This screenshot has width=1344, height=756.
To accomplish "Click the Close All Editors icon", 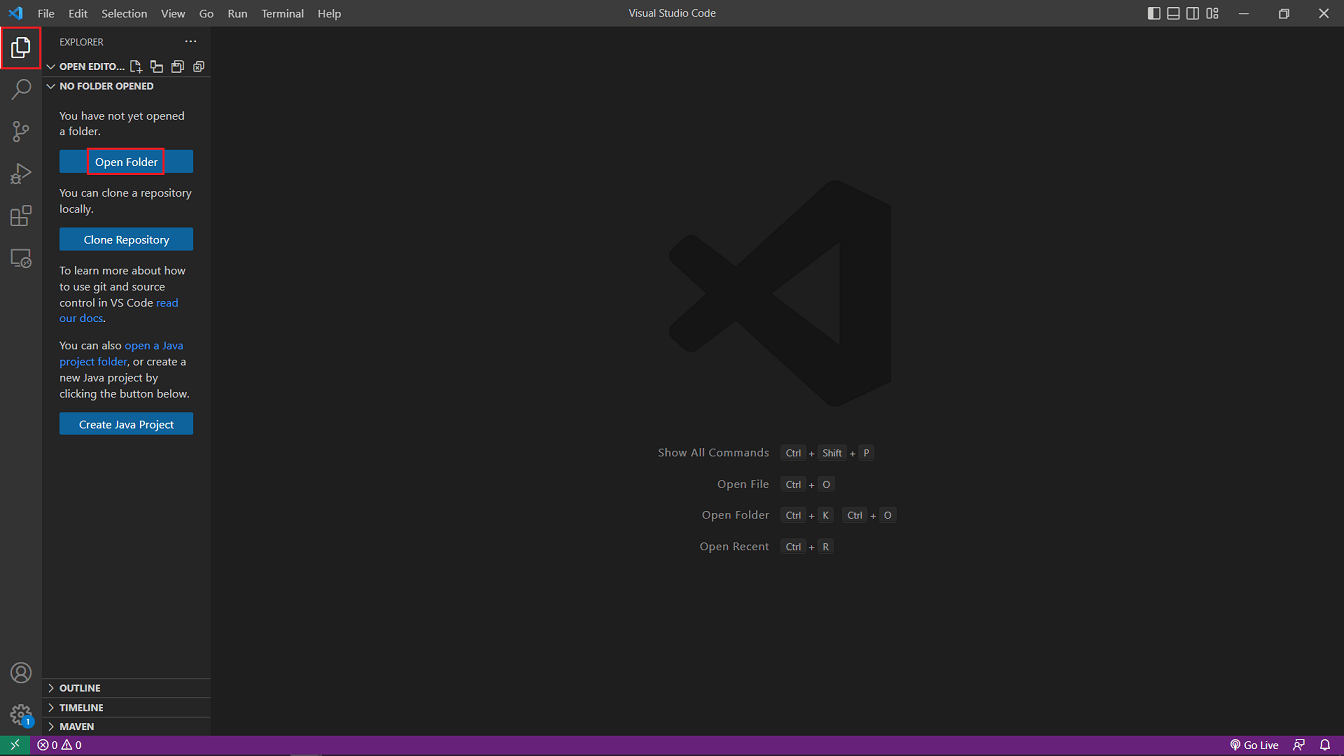I will click(x=199, y=67).
